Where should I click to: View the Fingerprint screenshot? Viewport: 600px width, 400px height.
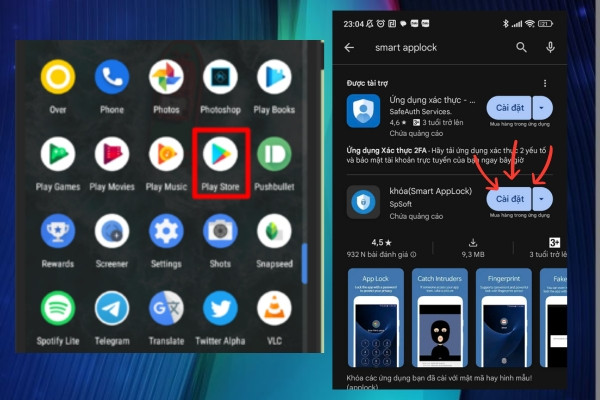pyautogui.click(x=504, y=318)
